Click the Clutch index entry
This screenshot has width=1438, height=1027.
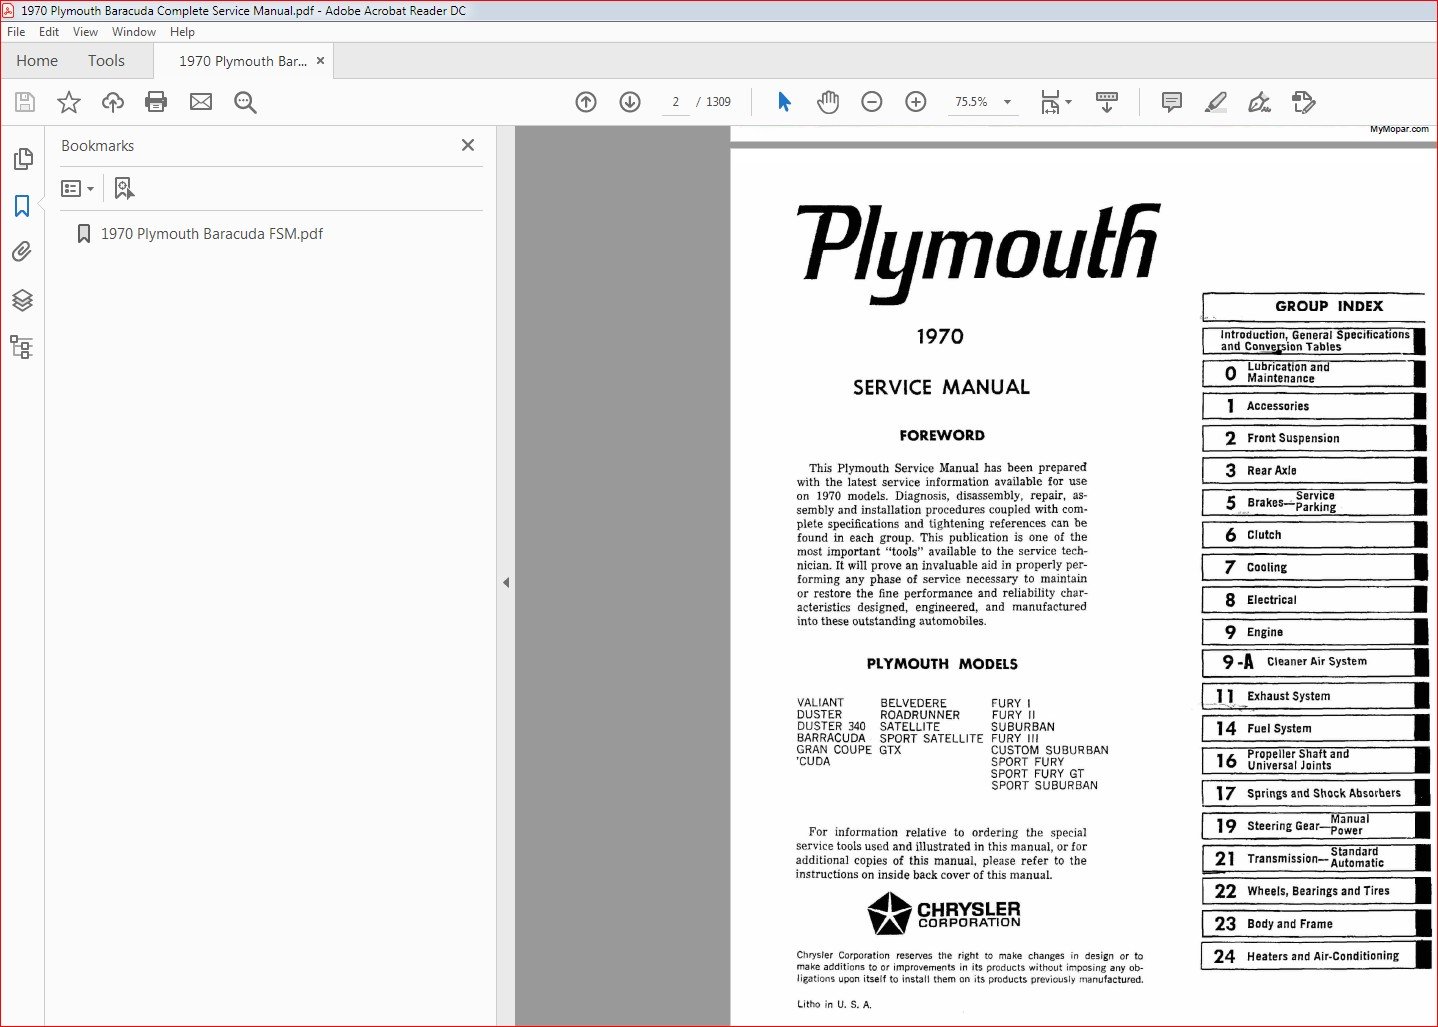click(1313, 535)
